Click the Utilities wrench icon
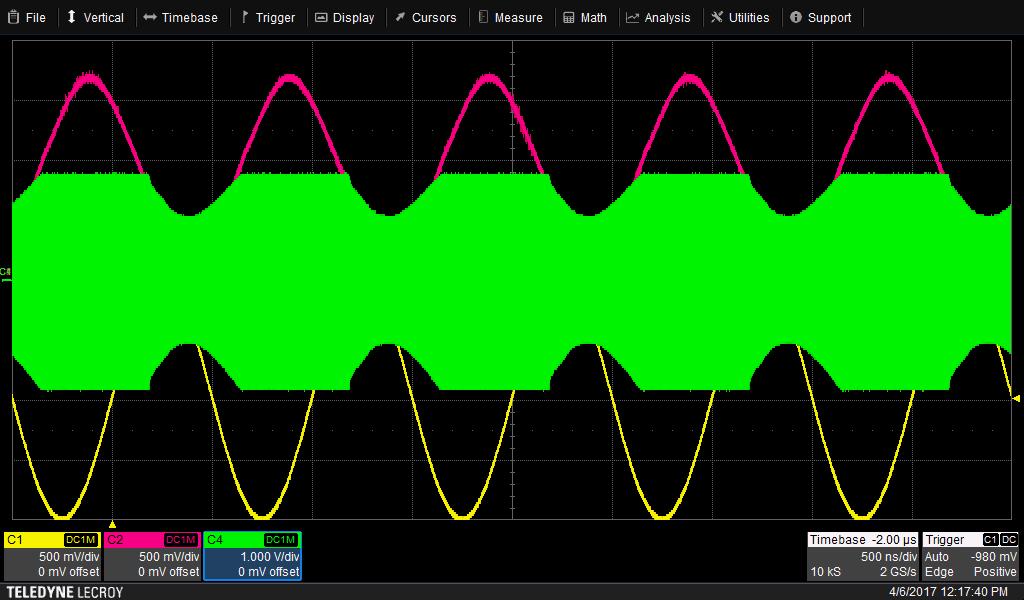1024x600 pixels. (x=717, y=18)
